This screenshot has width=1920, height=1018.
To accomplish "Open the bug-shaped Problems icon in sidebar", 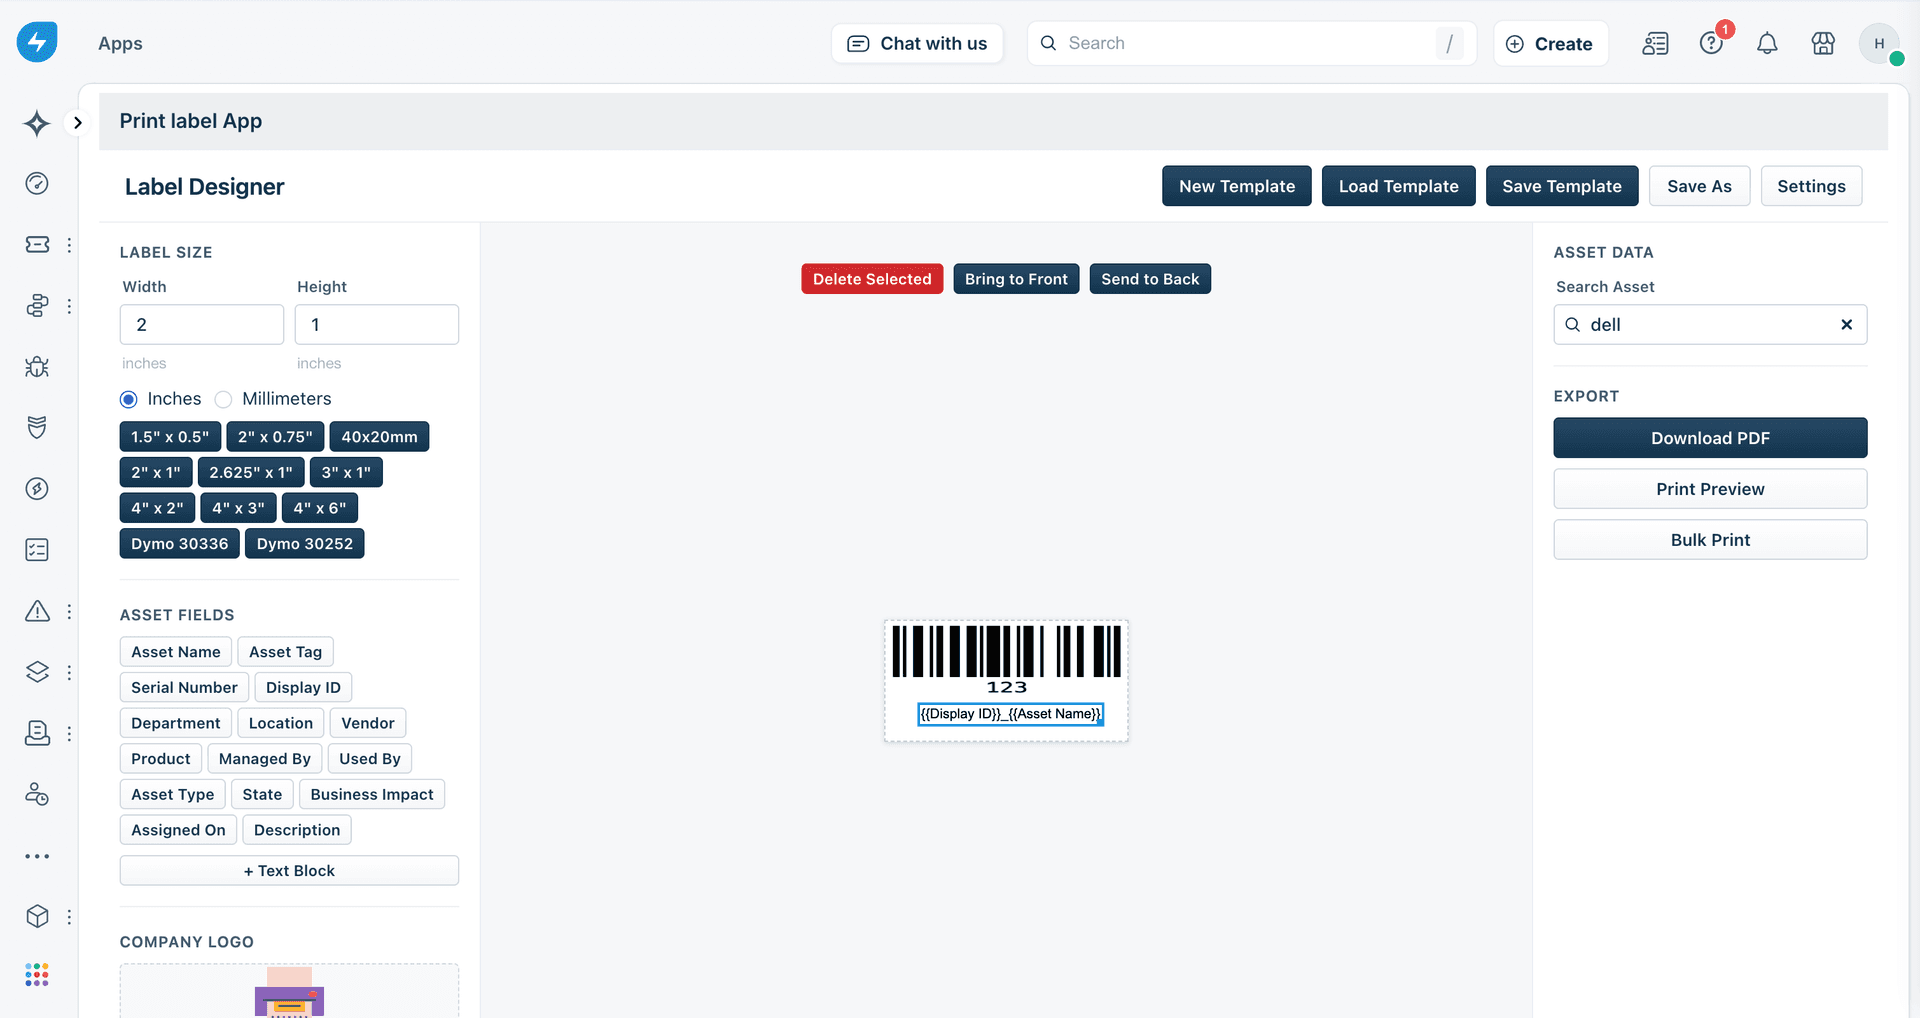I will pos(37,367).
